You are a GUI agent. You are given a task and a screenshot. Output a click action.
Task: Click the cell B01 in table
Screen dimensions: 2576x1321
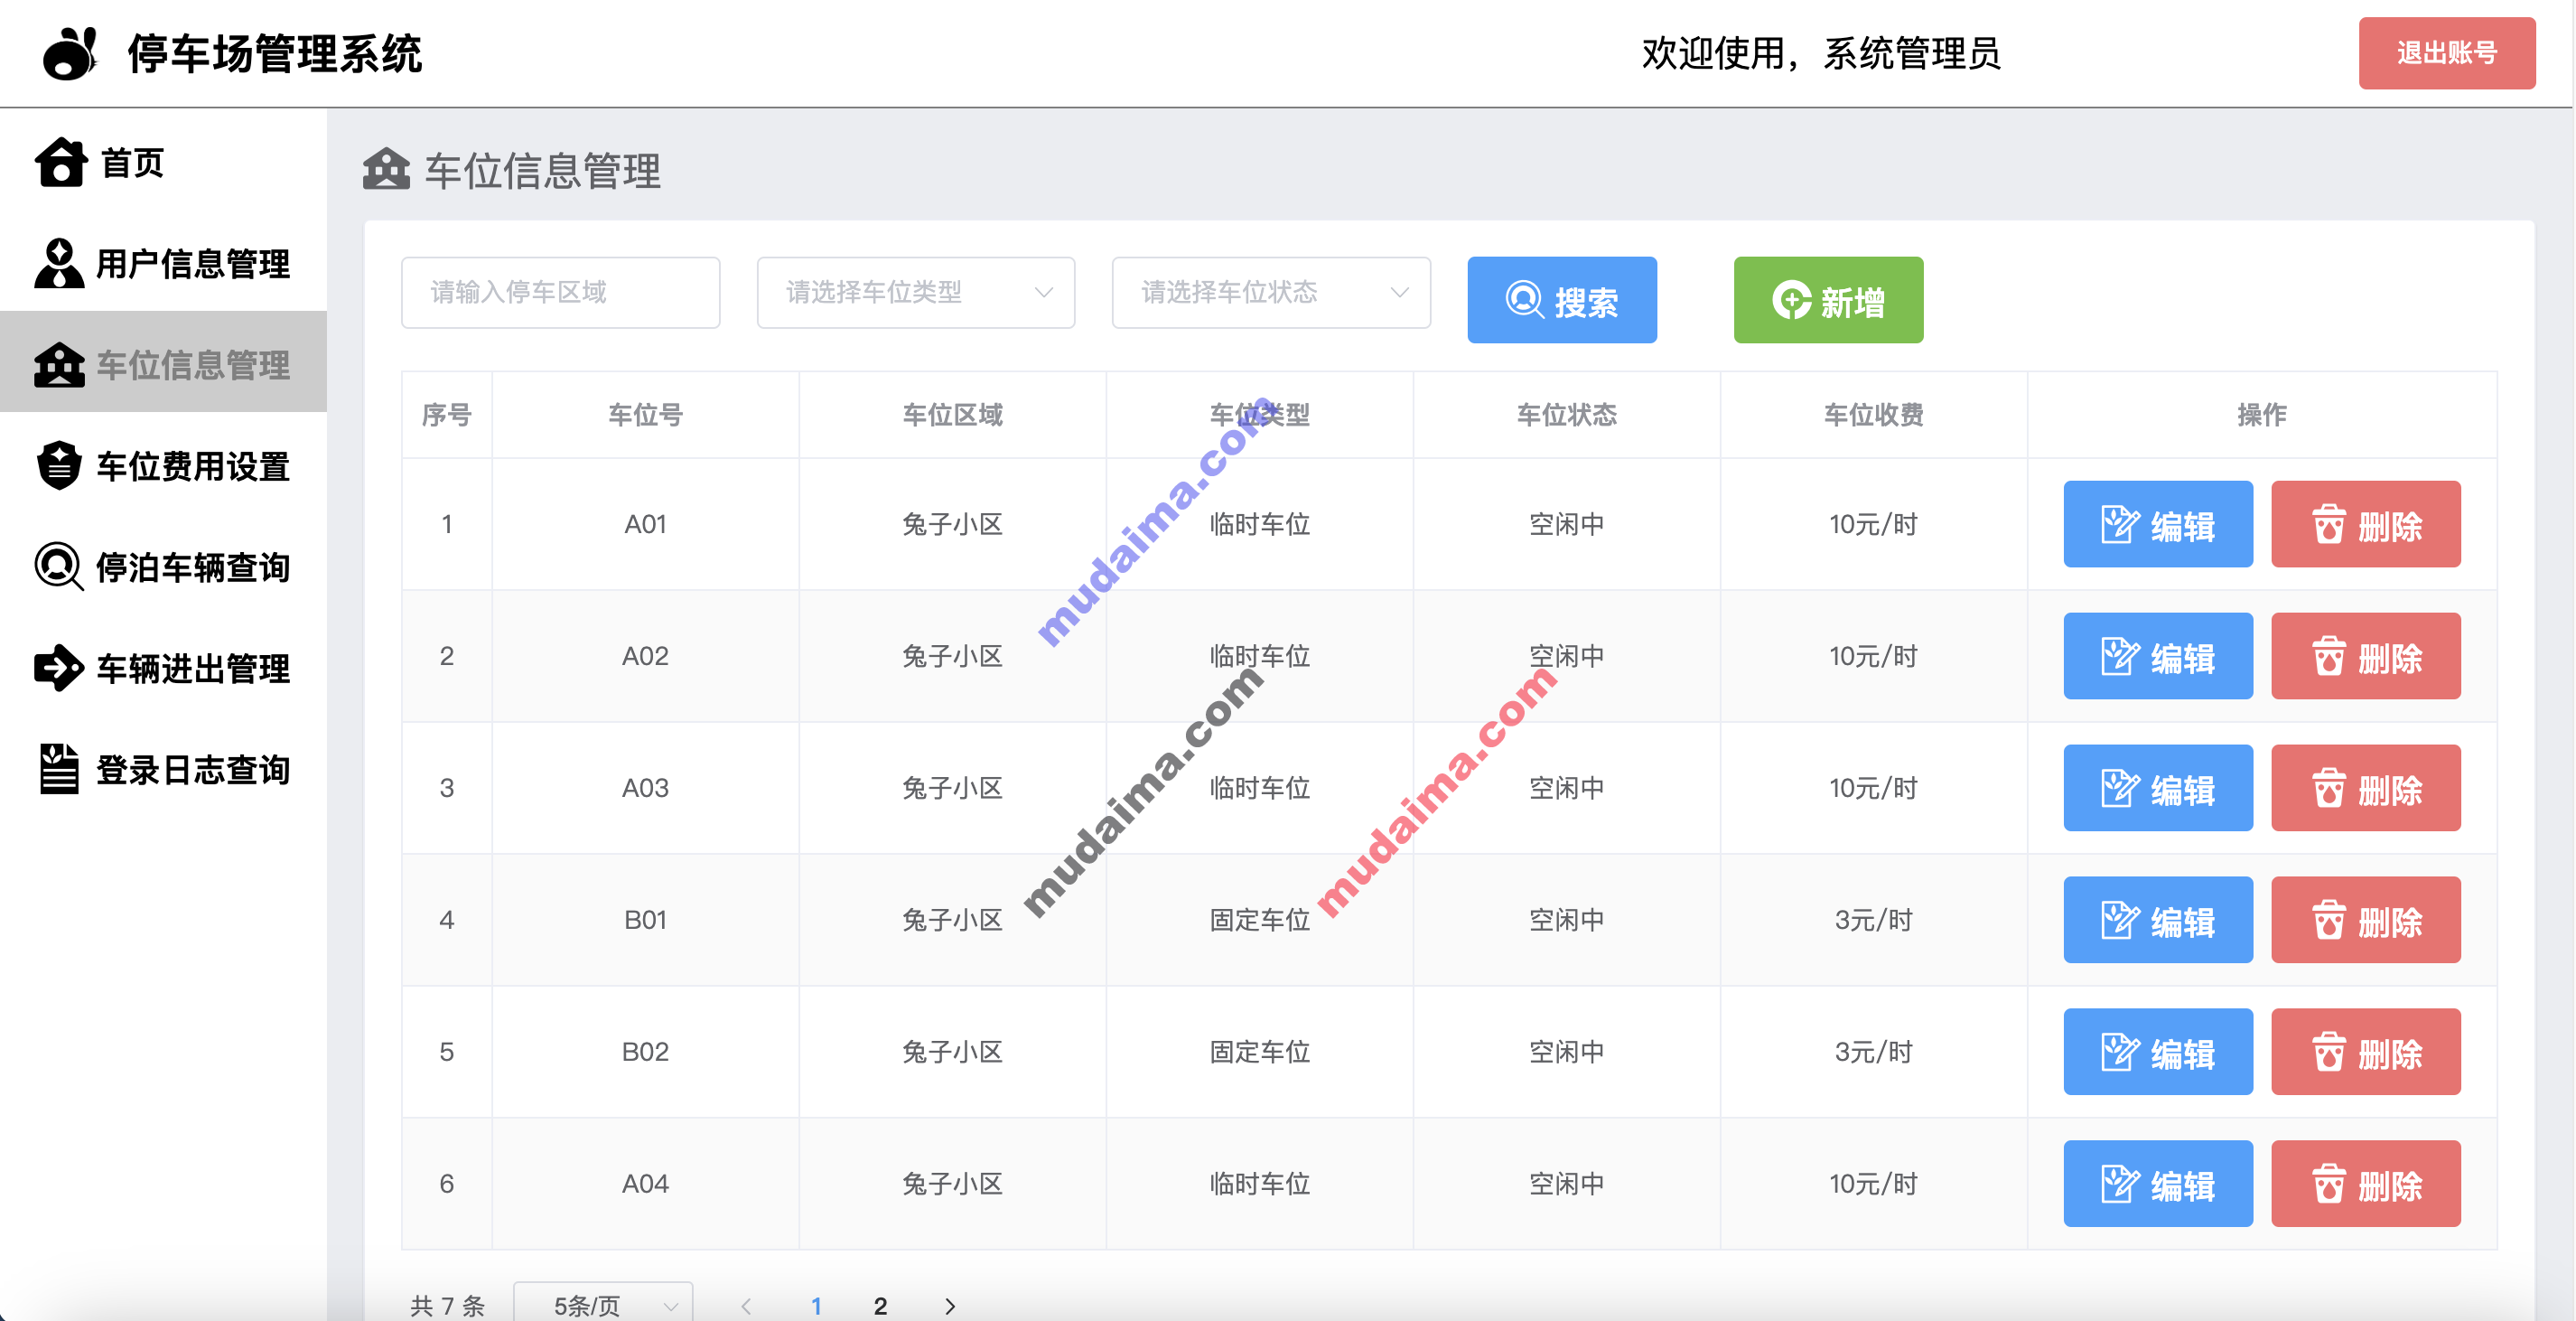[645, 920]
